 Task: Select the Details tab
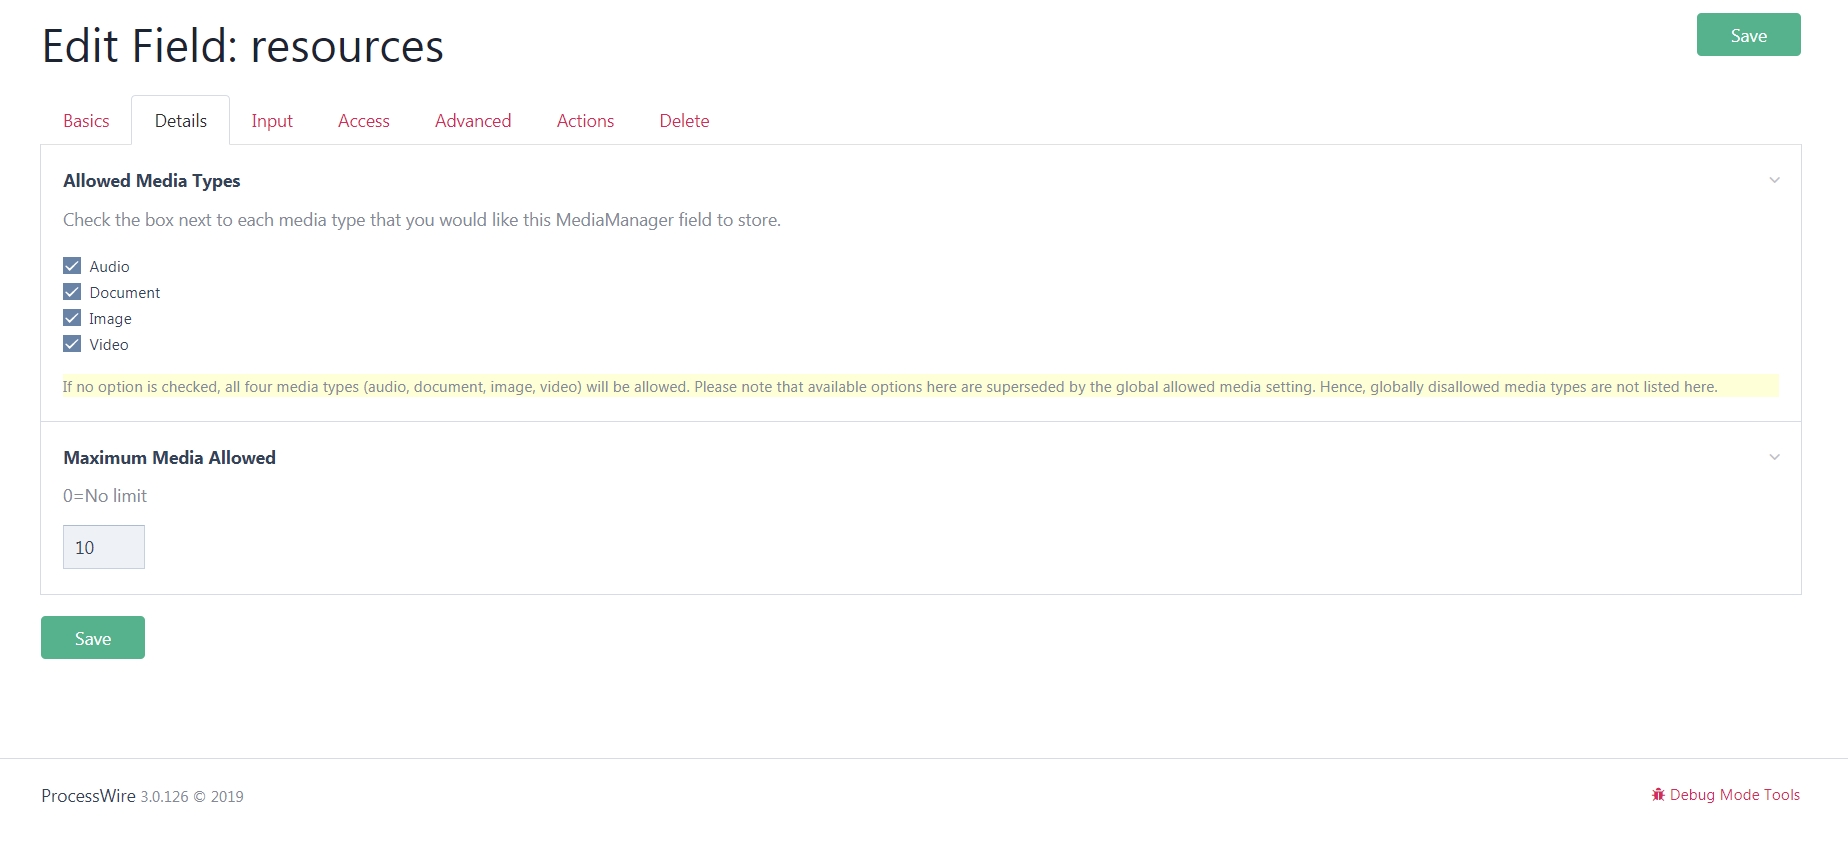(181, 121)
